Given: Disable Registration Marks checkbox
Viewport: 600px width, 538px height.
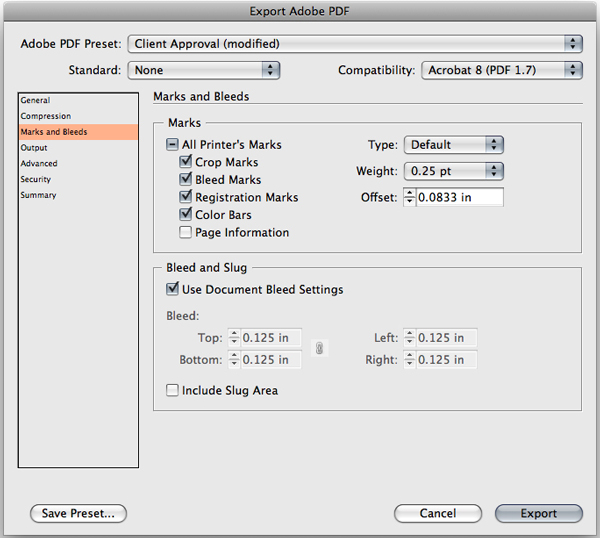Looking at the screenshot, I should [186, 197].
